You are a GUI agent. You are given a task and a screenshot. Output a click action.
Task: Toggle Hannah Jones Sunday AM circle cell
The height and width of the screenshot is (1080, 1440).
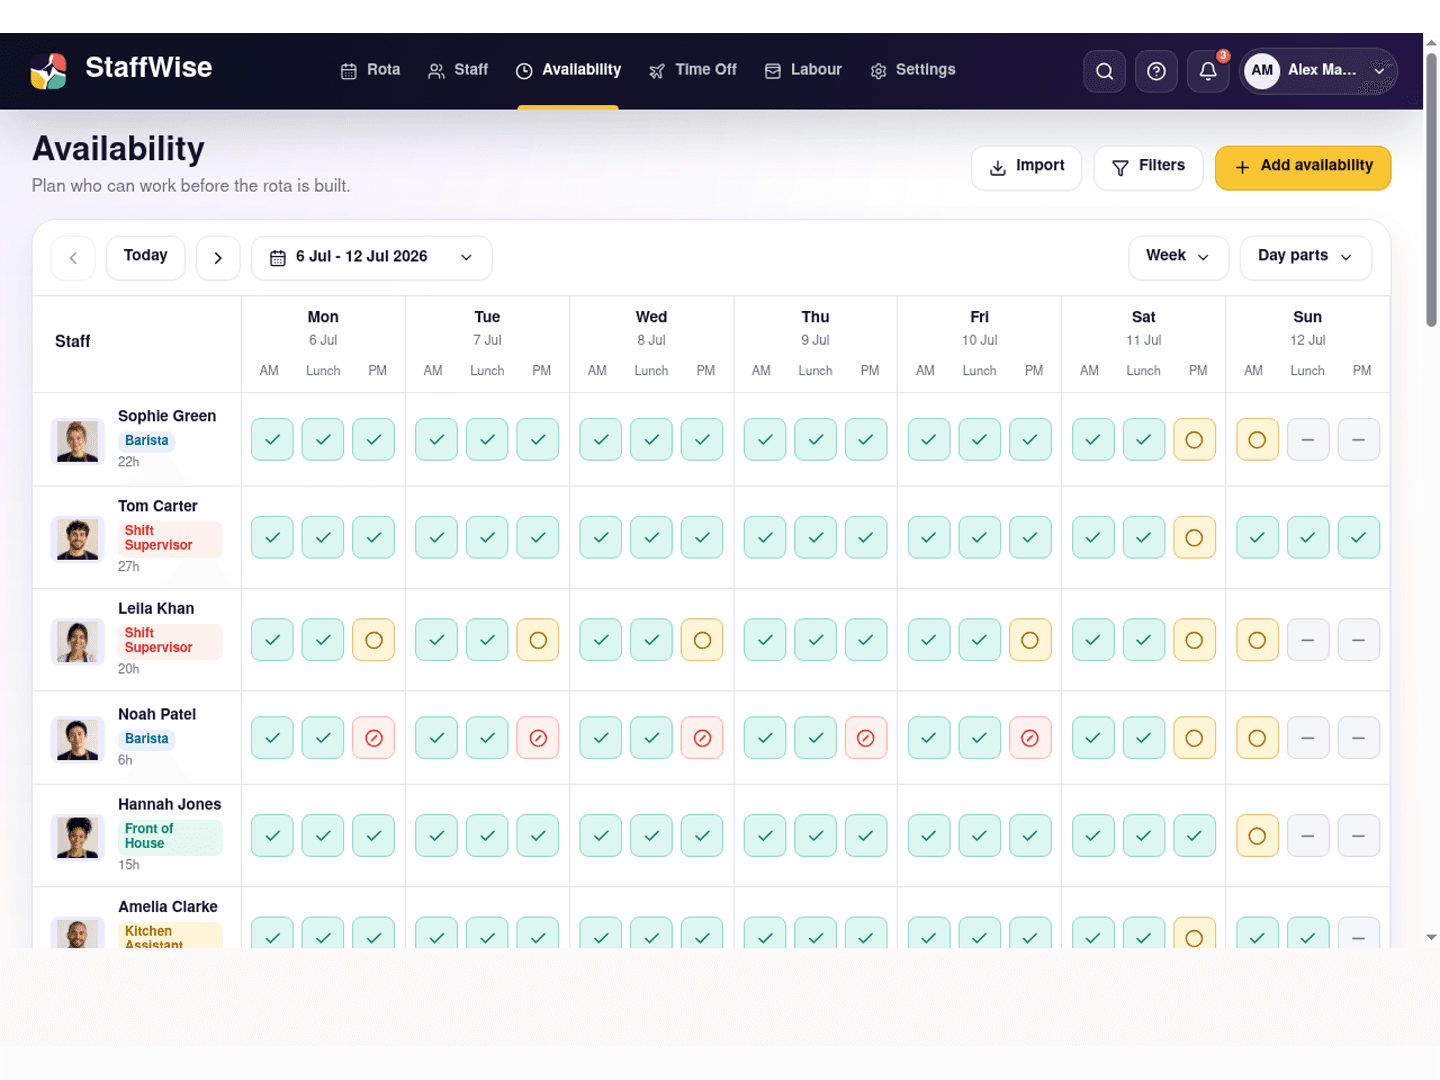tap(1257, 836)
